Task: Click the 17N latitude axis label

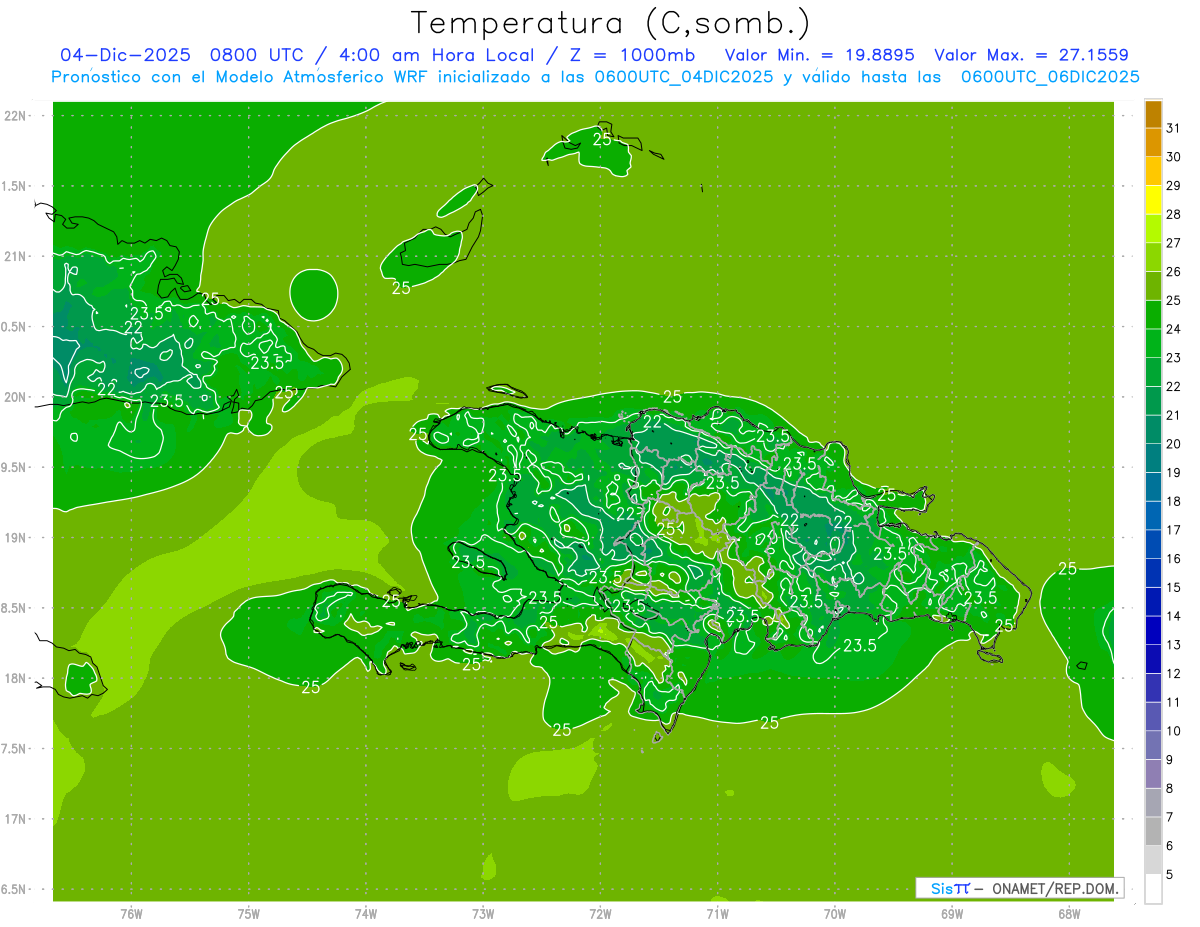Action: click(17, 819)
